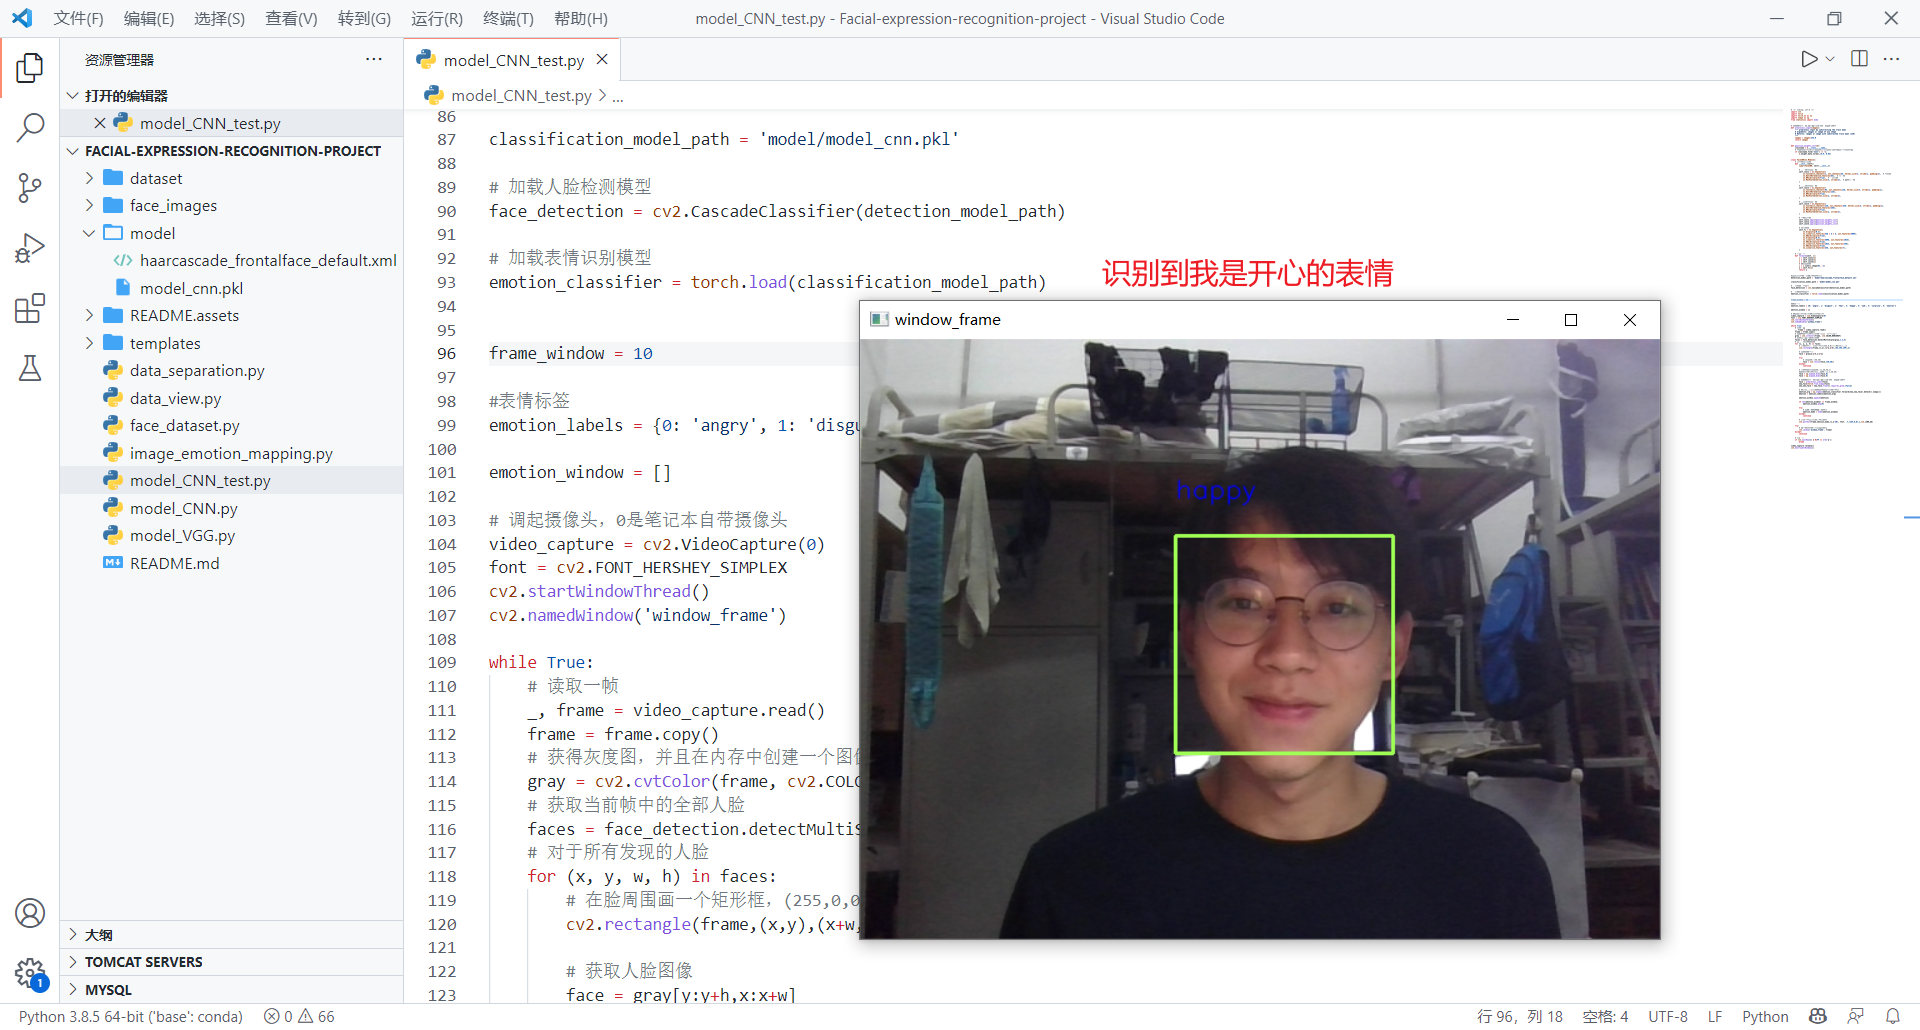The width and height of the screenshot is (1920, 1030).
Task: Click the LF end-of-line selector
Action: coord(1715,1017)
